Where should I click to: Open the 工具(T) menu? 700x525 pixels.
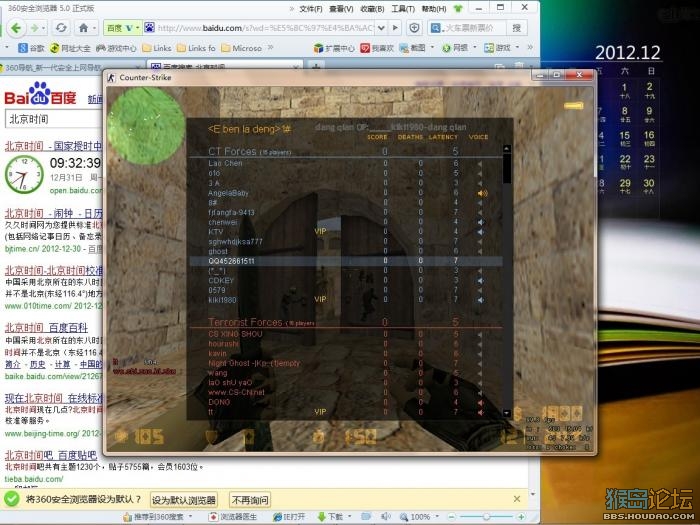pos(403,8)
